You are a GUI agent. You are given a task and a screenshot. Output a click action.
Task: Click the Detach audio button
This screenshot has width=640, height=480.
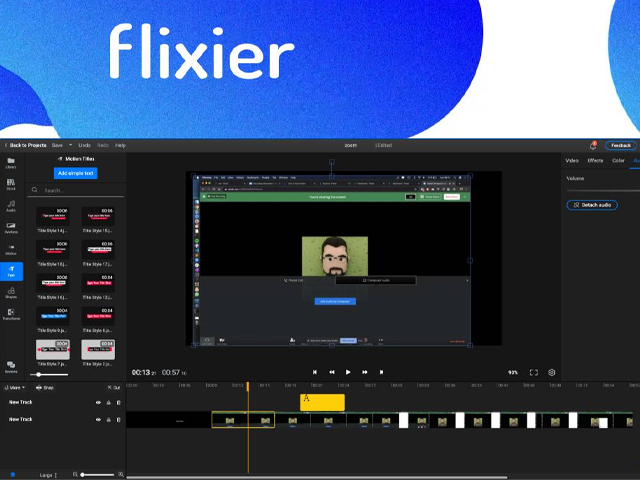coord(592,205)
